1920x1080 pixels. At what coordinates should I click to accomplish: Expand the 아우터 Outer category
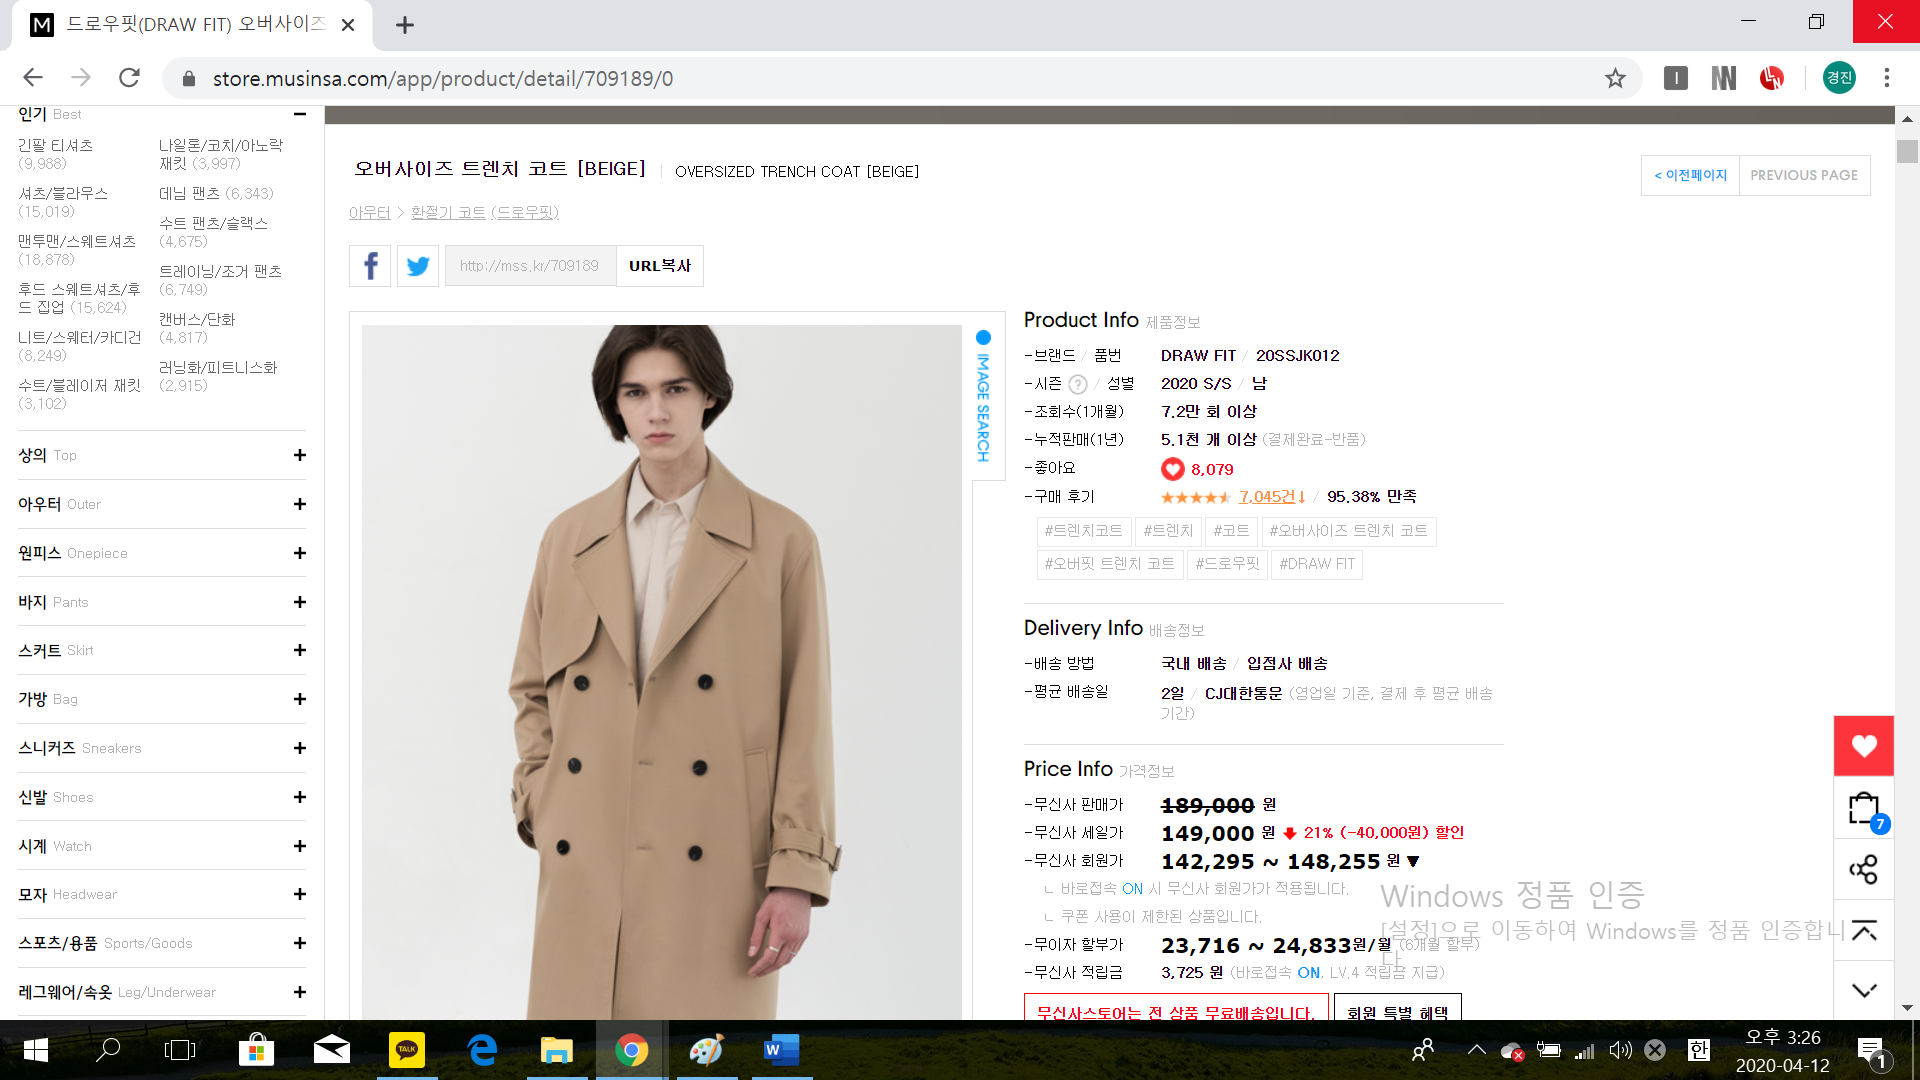pos(299,504)
